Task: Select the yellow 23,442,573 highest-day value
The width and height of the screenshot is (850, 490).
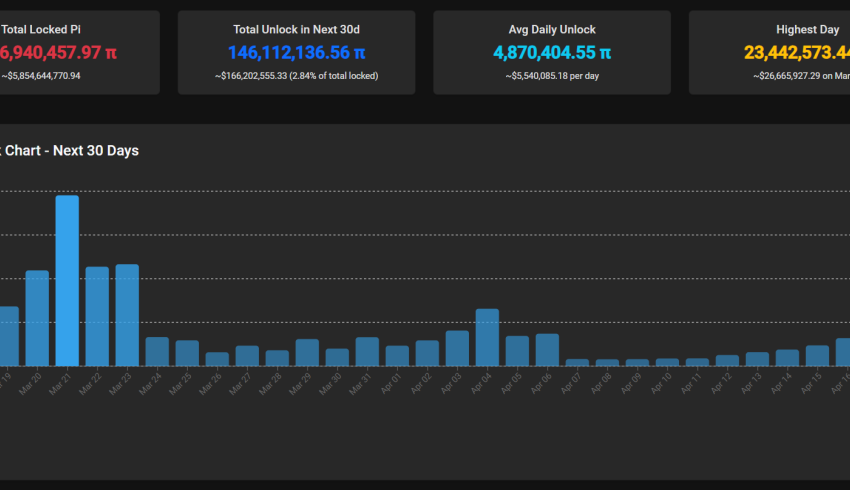Action: tap(797, 53)
